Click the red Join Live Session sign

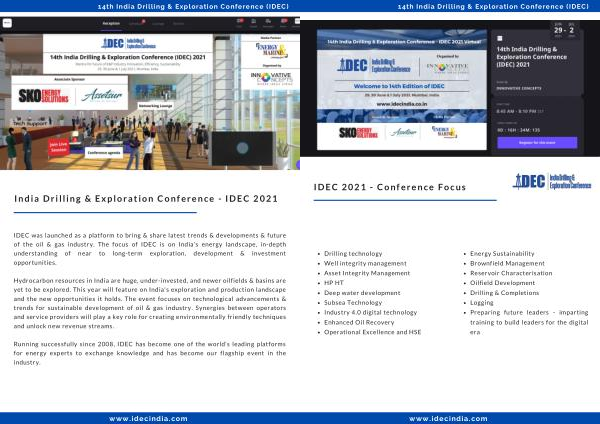click(x=59, y=147)
